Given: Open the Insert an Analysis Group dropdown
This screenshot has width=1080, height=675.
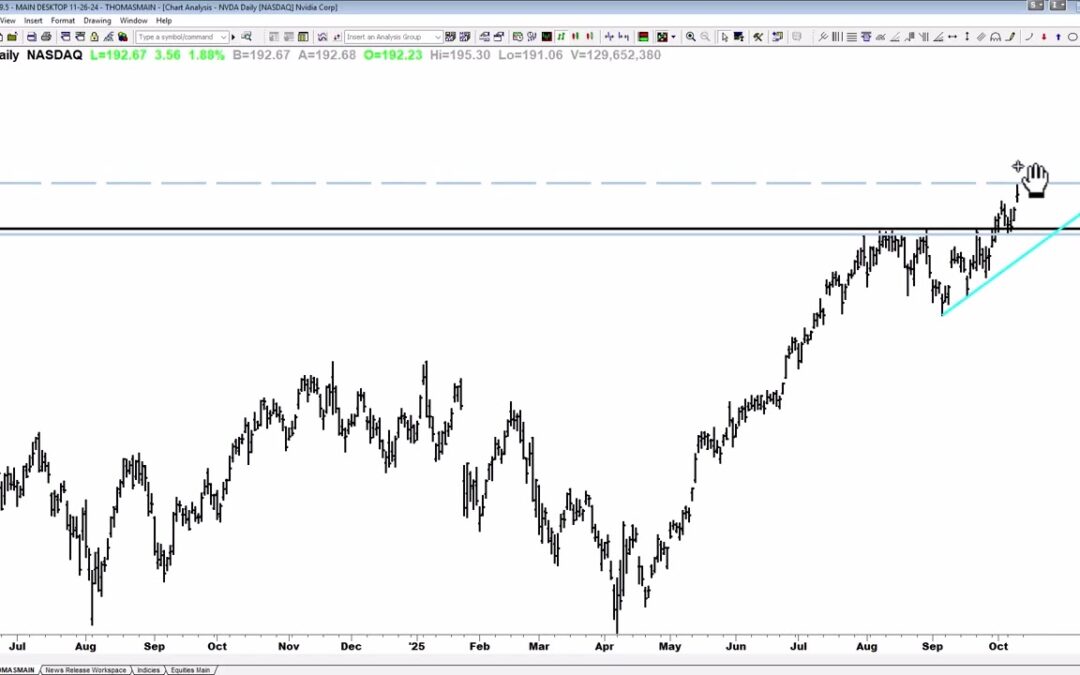Looking at the screenshot, I should [x=437, y=37].
